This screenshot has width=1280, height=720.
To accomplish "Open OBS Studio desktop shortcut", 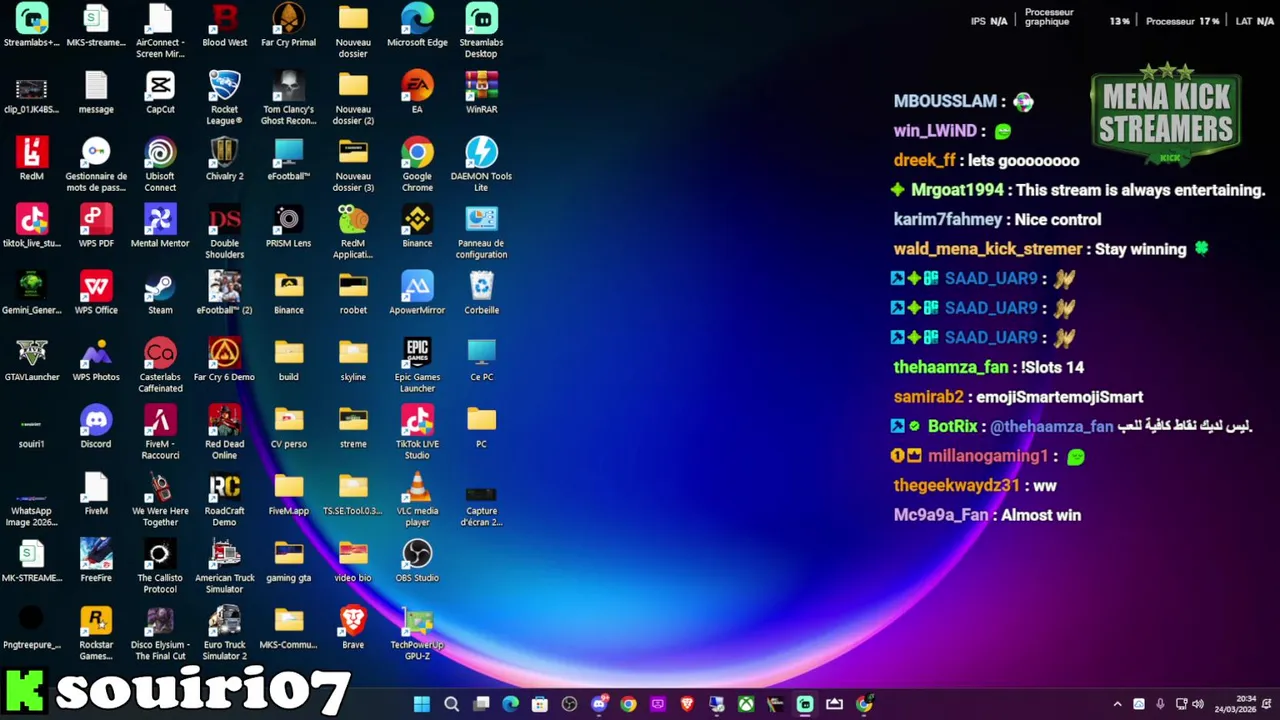I will pos(417,562).
